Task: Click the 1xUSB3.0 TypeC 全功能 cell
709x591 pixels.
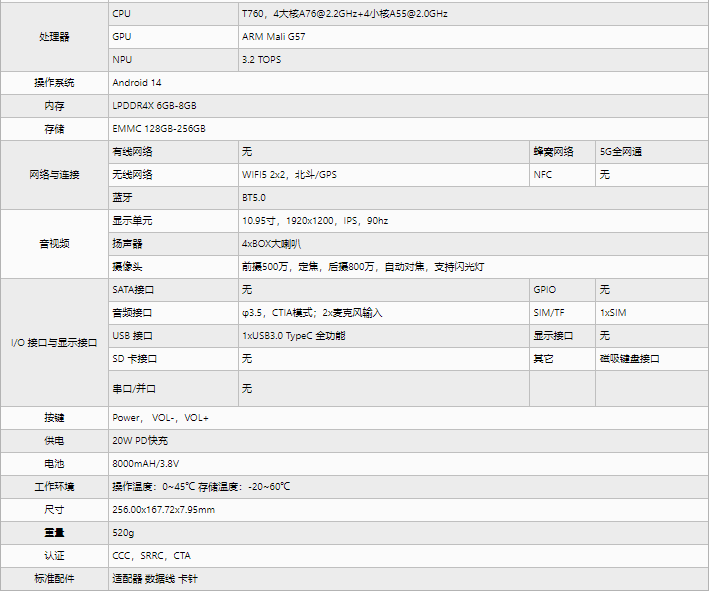Action: click(x=384, y=336)
